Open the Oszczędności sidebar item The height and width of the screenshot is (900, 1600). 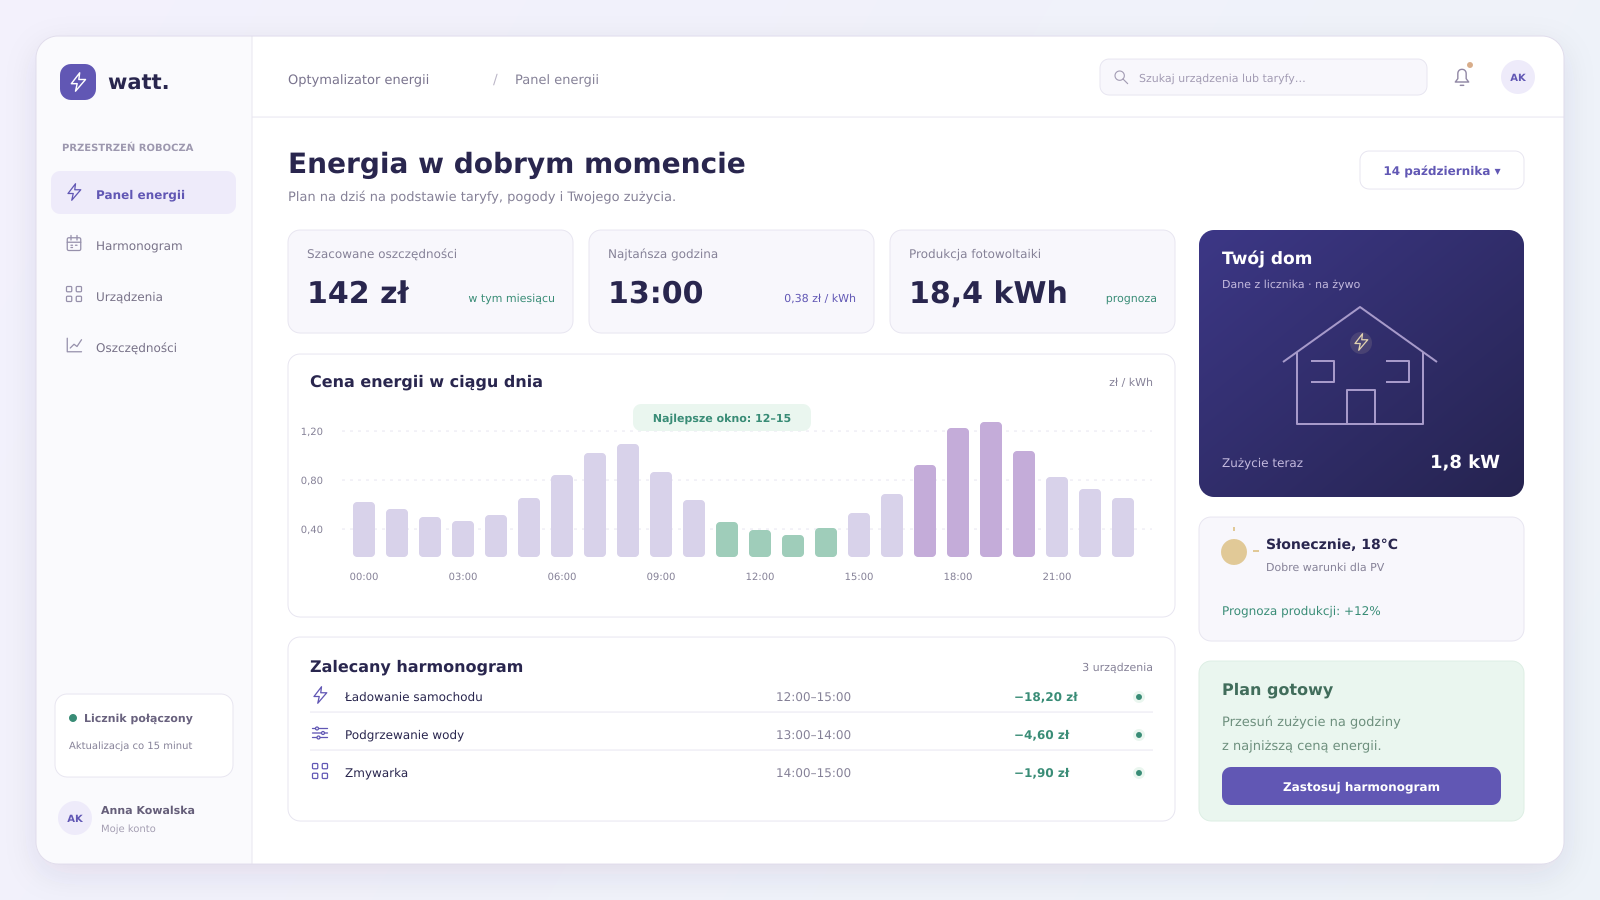[143, 346]
